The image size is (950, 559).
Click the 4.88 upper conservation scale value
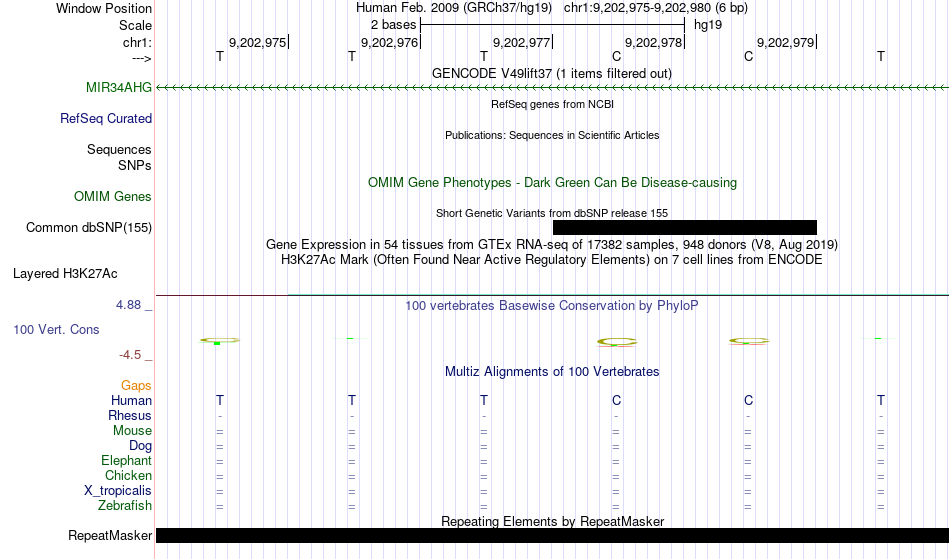point(128,305)
